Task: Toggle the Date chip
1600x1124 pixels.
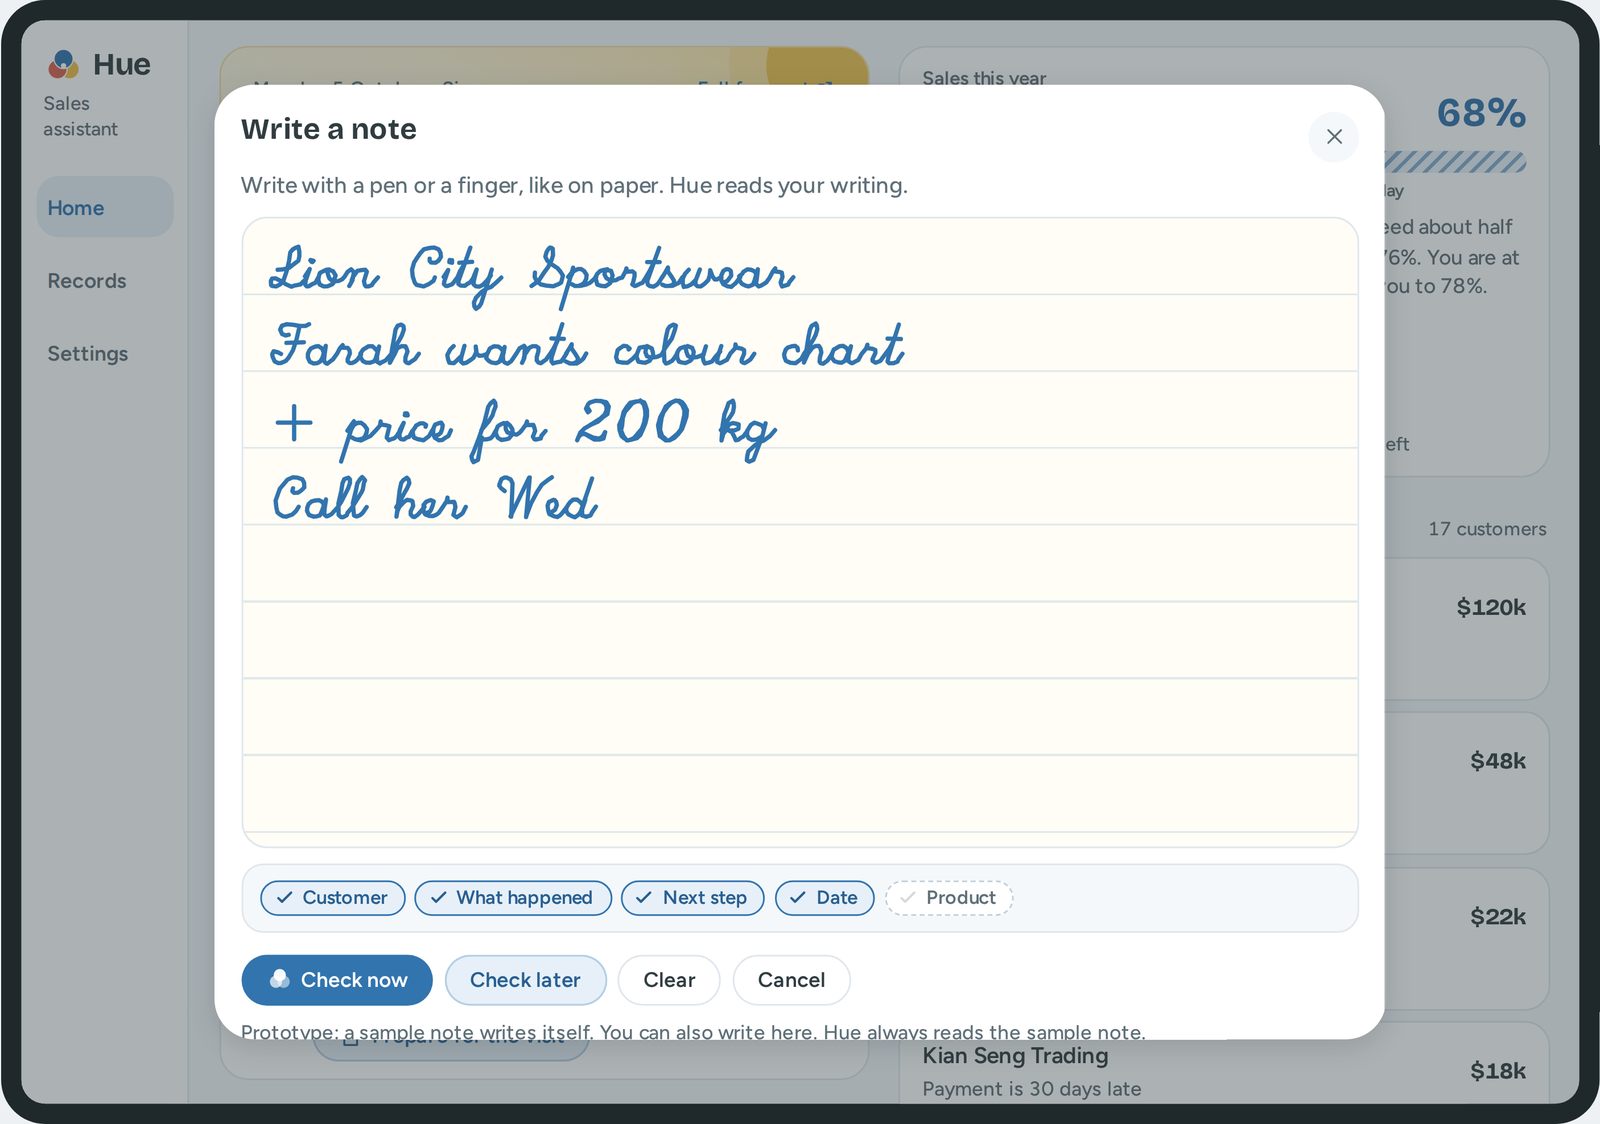Action: point(825,898)
